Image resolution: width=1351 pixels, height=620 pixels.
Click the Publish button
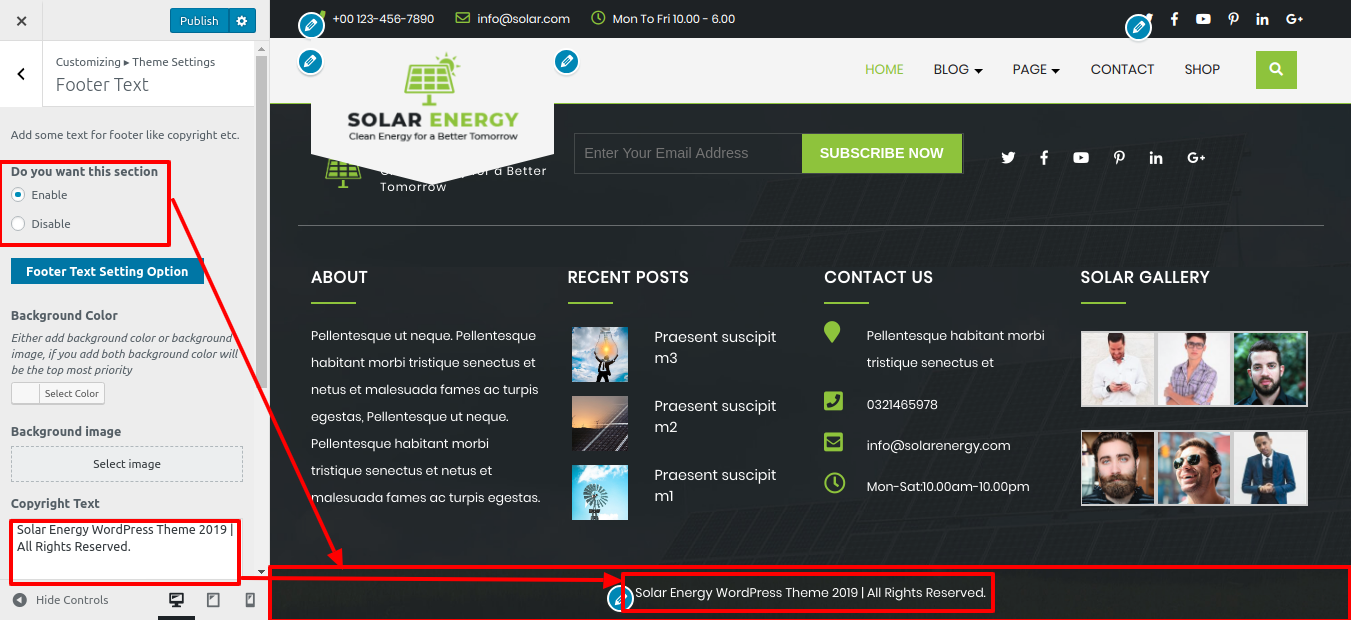tap(199, 20)
